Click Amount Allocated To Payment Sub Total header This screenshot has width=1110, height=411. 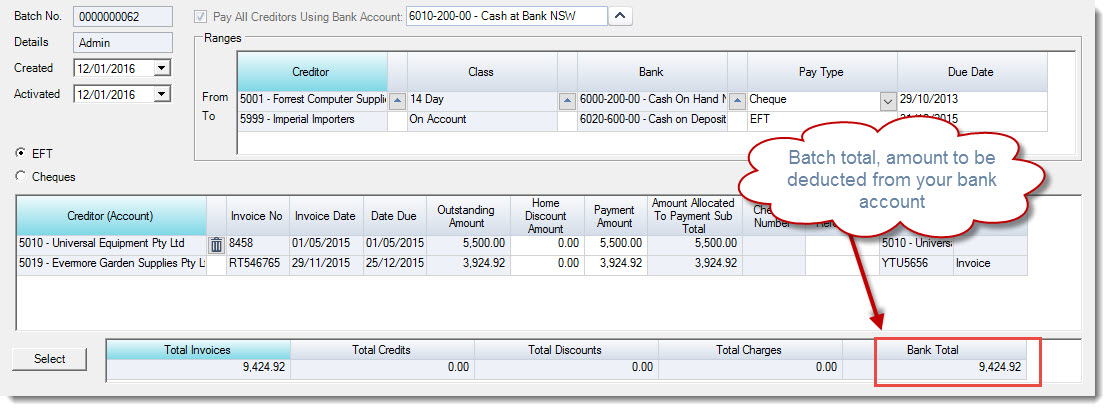(x=694, y=216)
